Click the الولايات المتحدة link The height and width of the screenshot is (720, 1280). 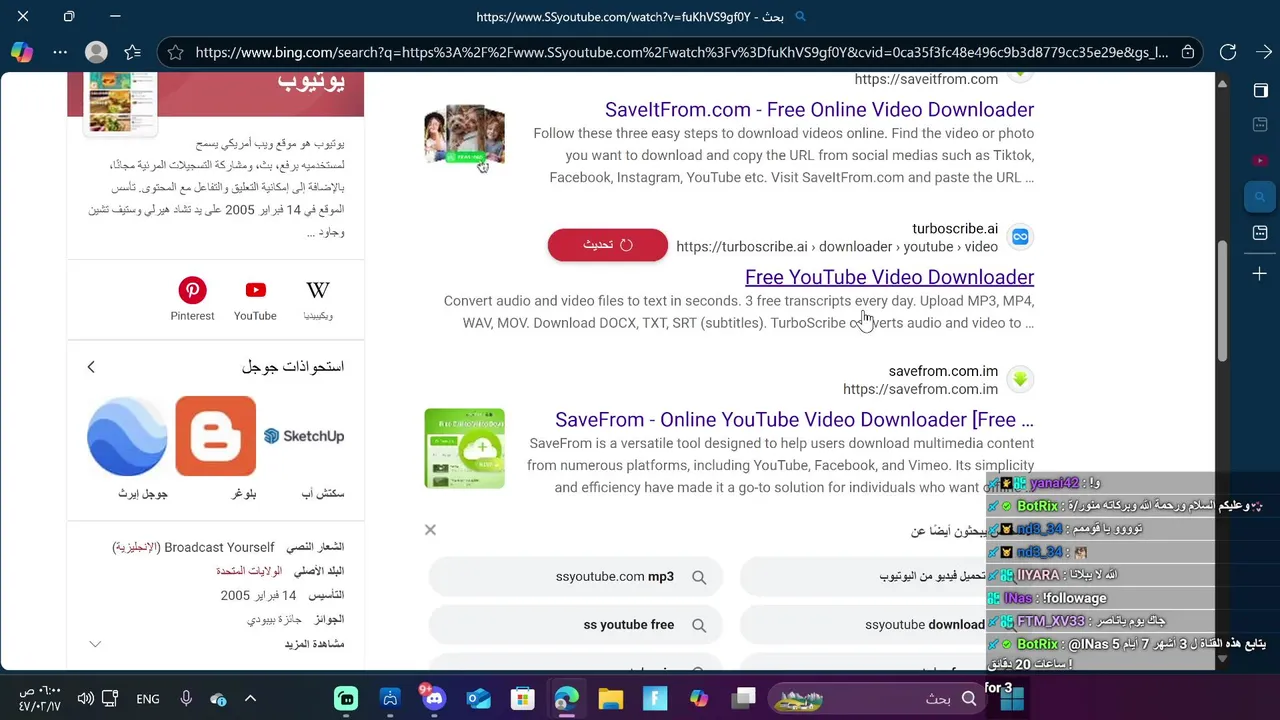249,571
